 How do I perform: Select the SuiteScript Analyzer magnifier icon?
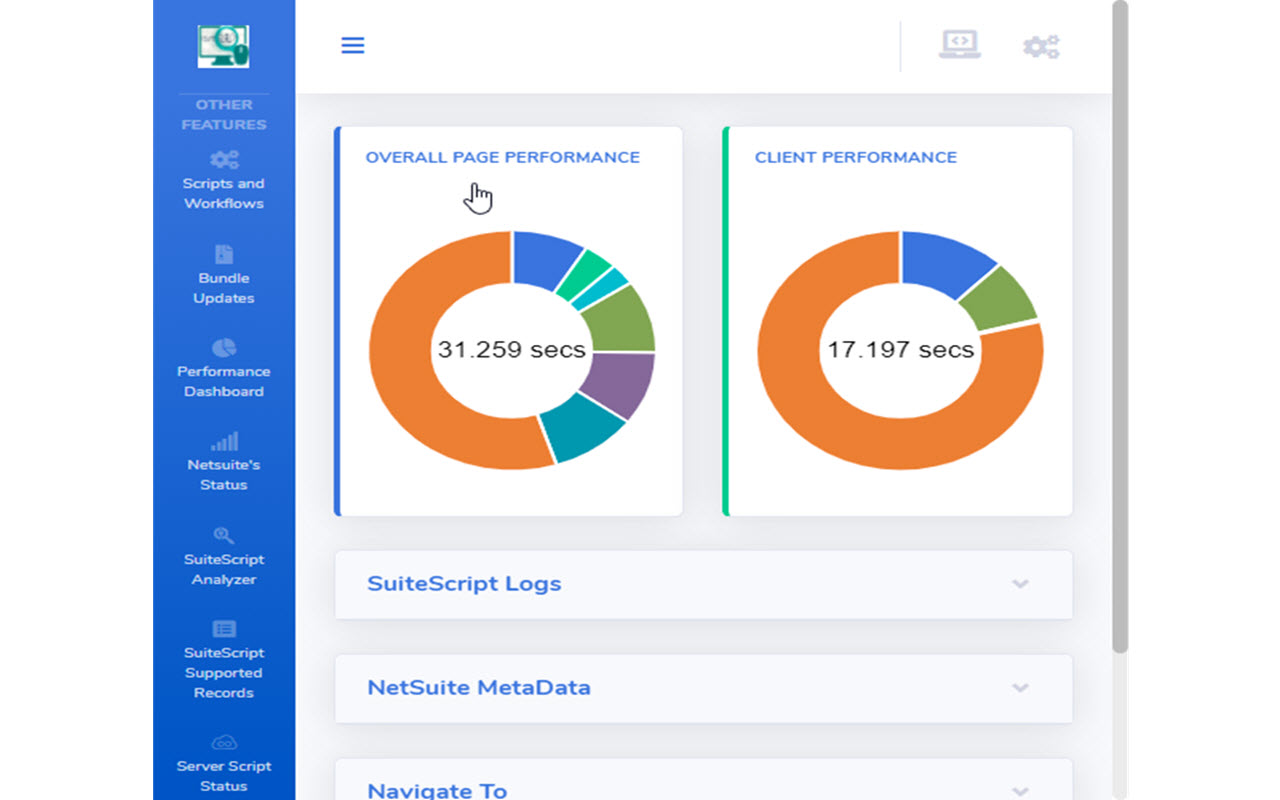tap(223, 536)
